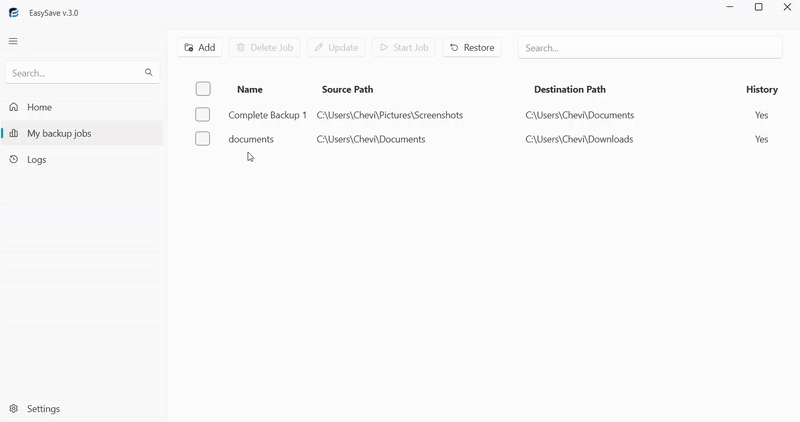Tick the select-all checkbox in header

pos(203,89)
